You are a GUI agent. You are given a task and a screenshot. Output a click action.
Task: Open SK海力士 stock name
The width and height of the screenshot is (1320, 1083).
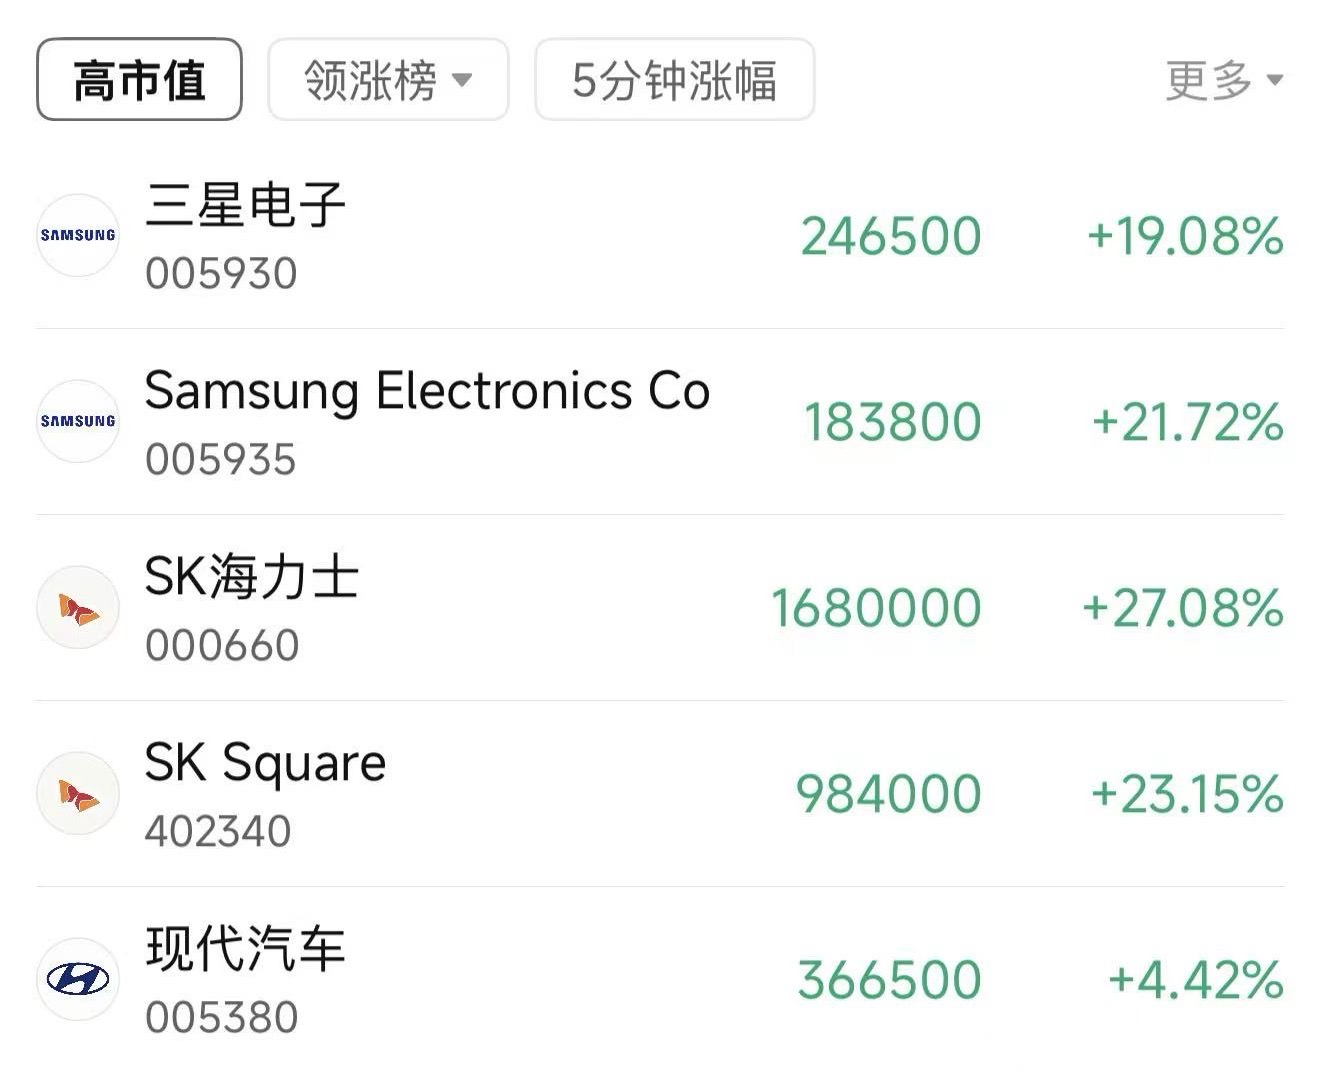[x=252, y=577]
